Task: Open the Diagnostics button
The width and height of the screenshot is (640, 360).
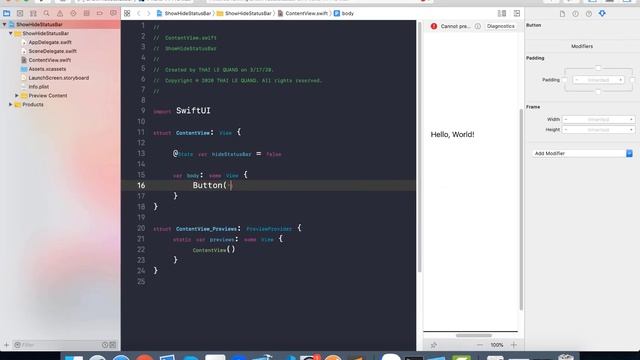Action: click(500, 26)
